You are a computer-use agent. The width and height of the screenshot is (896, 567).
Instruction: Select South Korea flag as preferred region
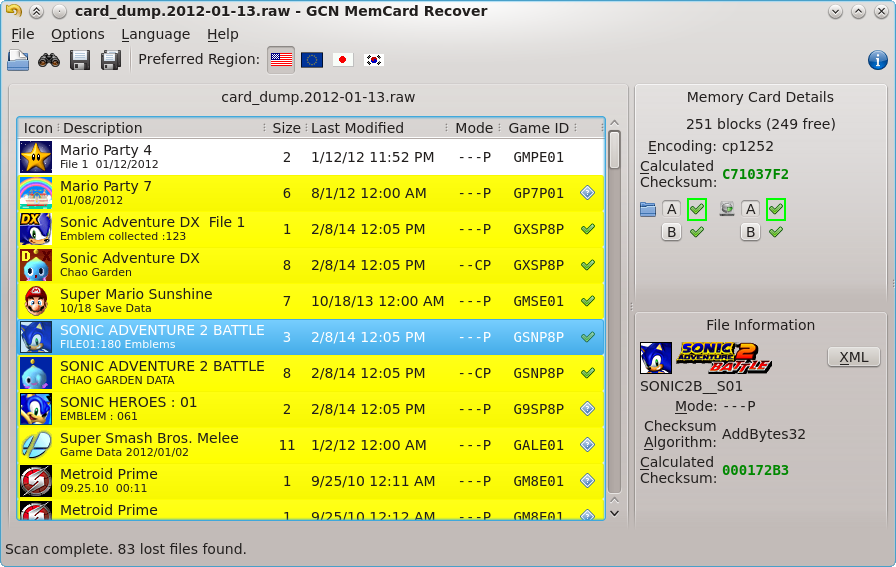374,60
